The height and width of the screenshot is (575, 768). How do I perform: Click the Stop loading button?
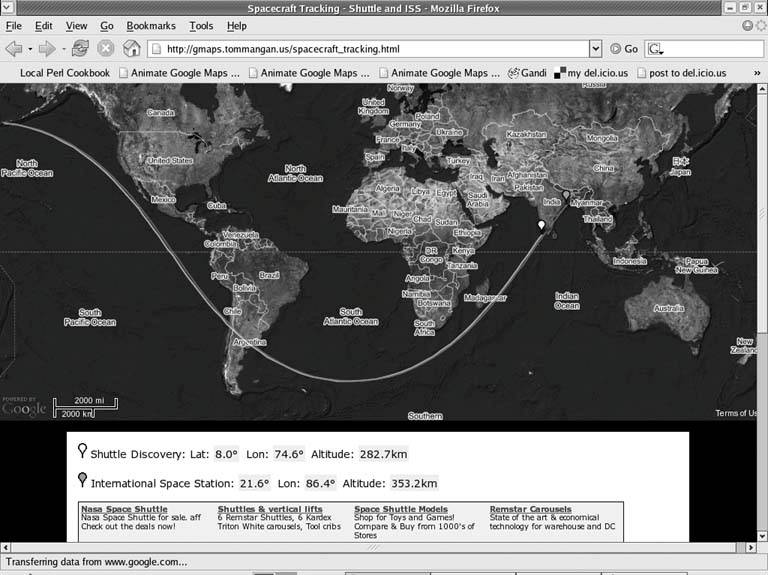tap(105, 48)
